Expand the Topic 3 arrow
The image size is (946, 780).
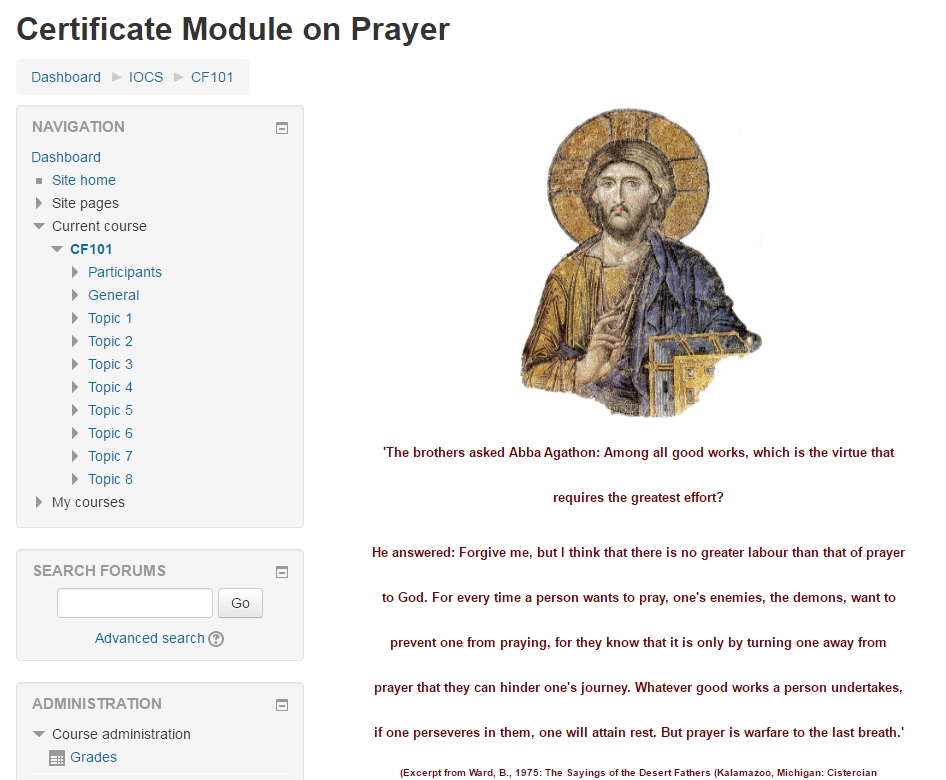click(x=75, y=364)
